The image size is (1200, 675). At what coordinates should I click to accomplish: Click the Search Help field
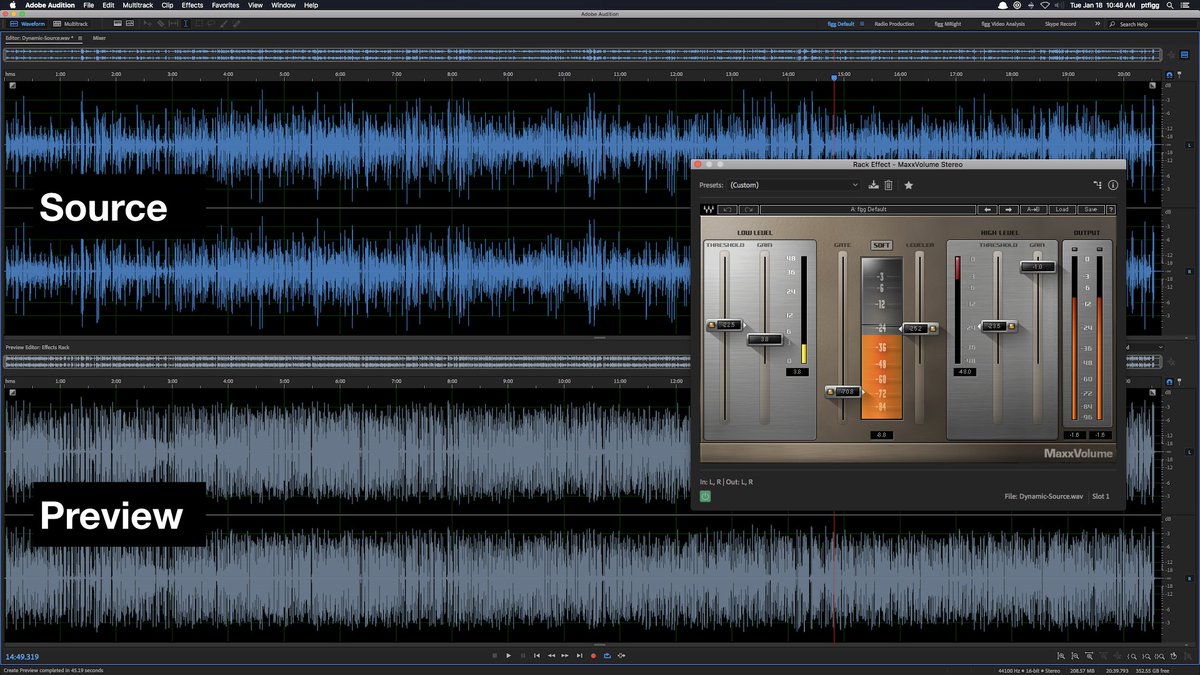(x=1148, y=24)
